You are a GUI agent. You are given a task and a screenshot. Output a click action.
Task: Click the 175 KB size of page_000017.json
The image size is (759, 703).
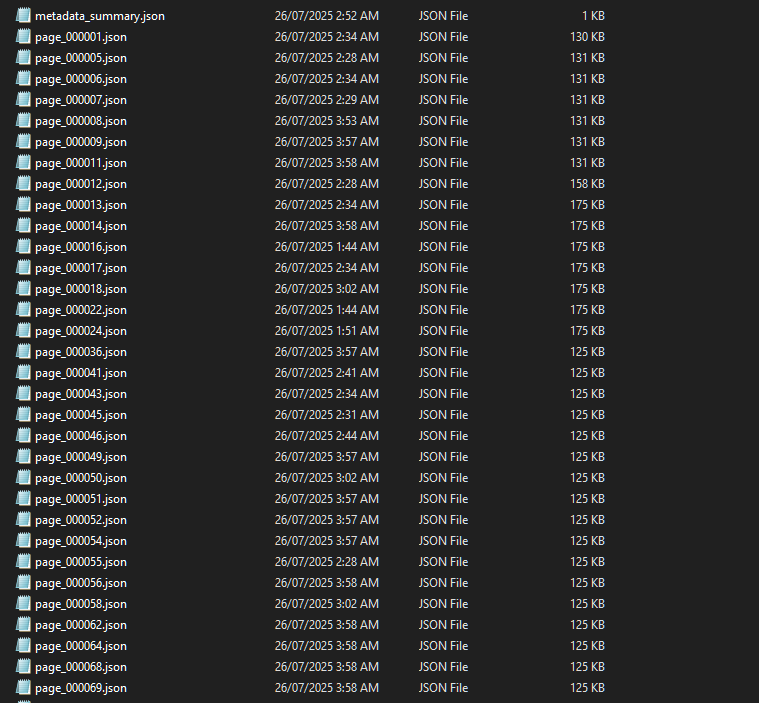click(x=587, y=268)
